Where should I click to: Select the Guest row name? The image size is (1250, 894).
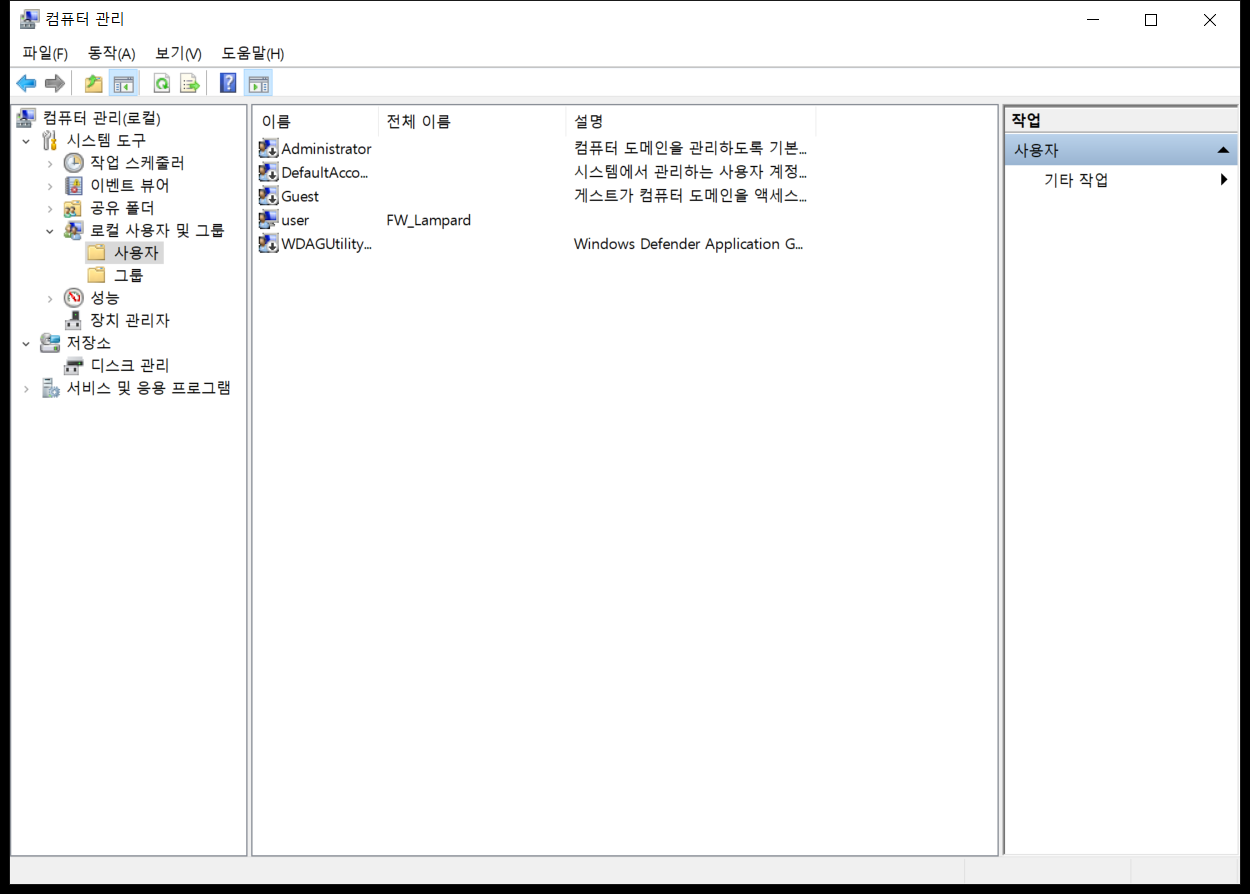300,196
